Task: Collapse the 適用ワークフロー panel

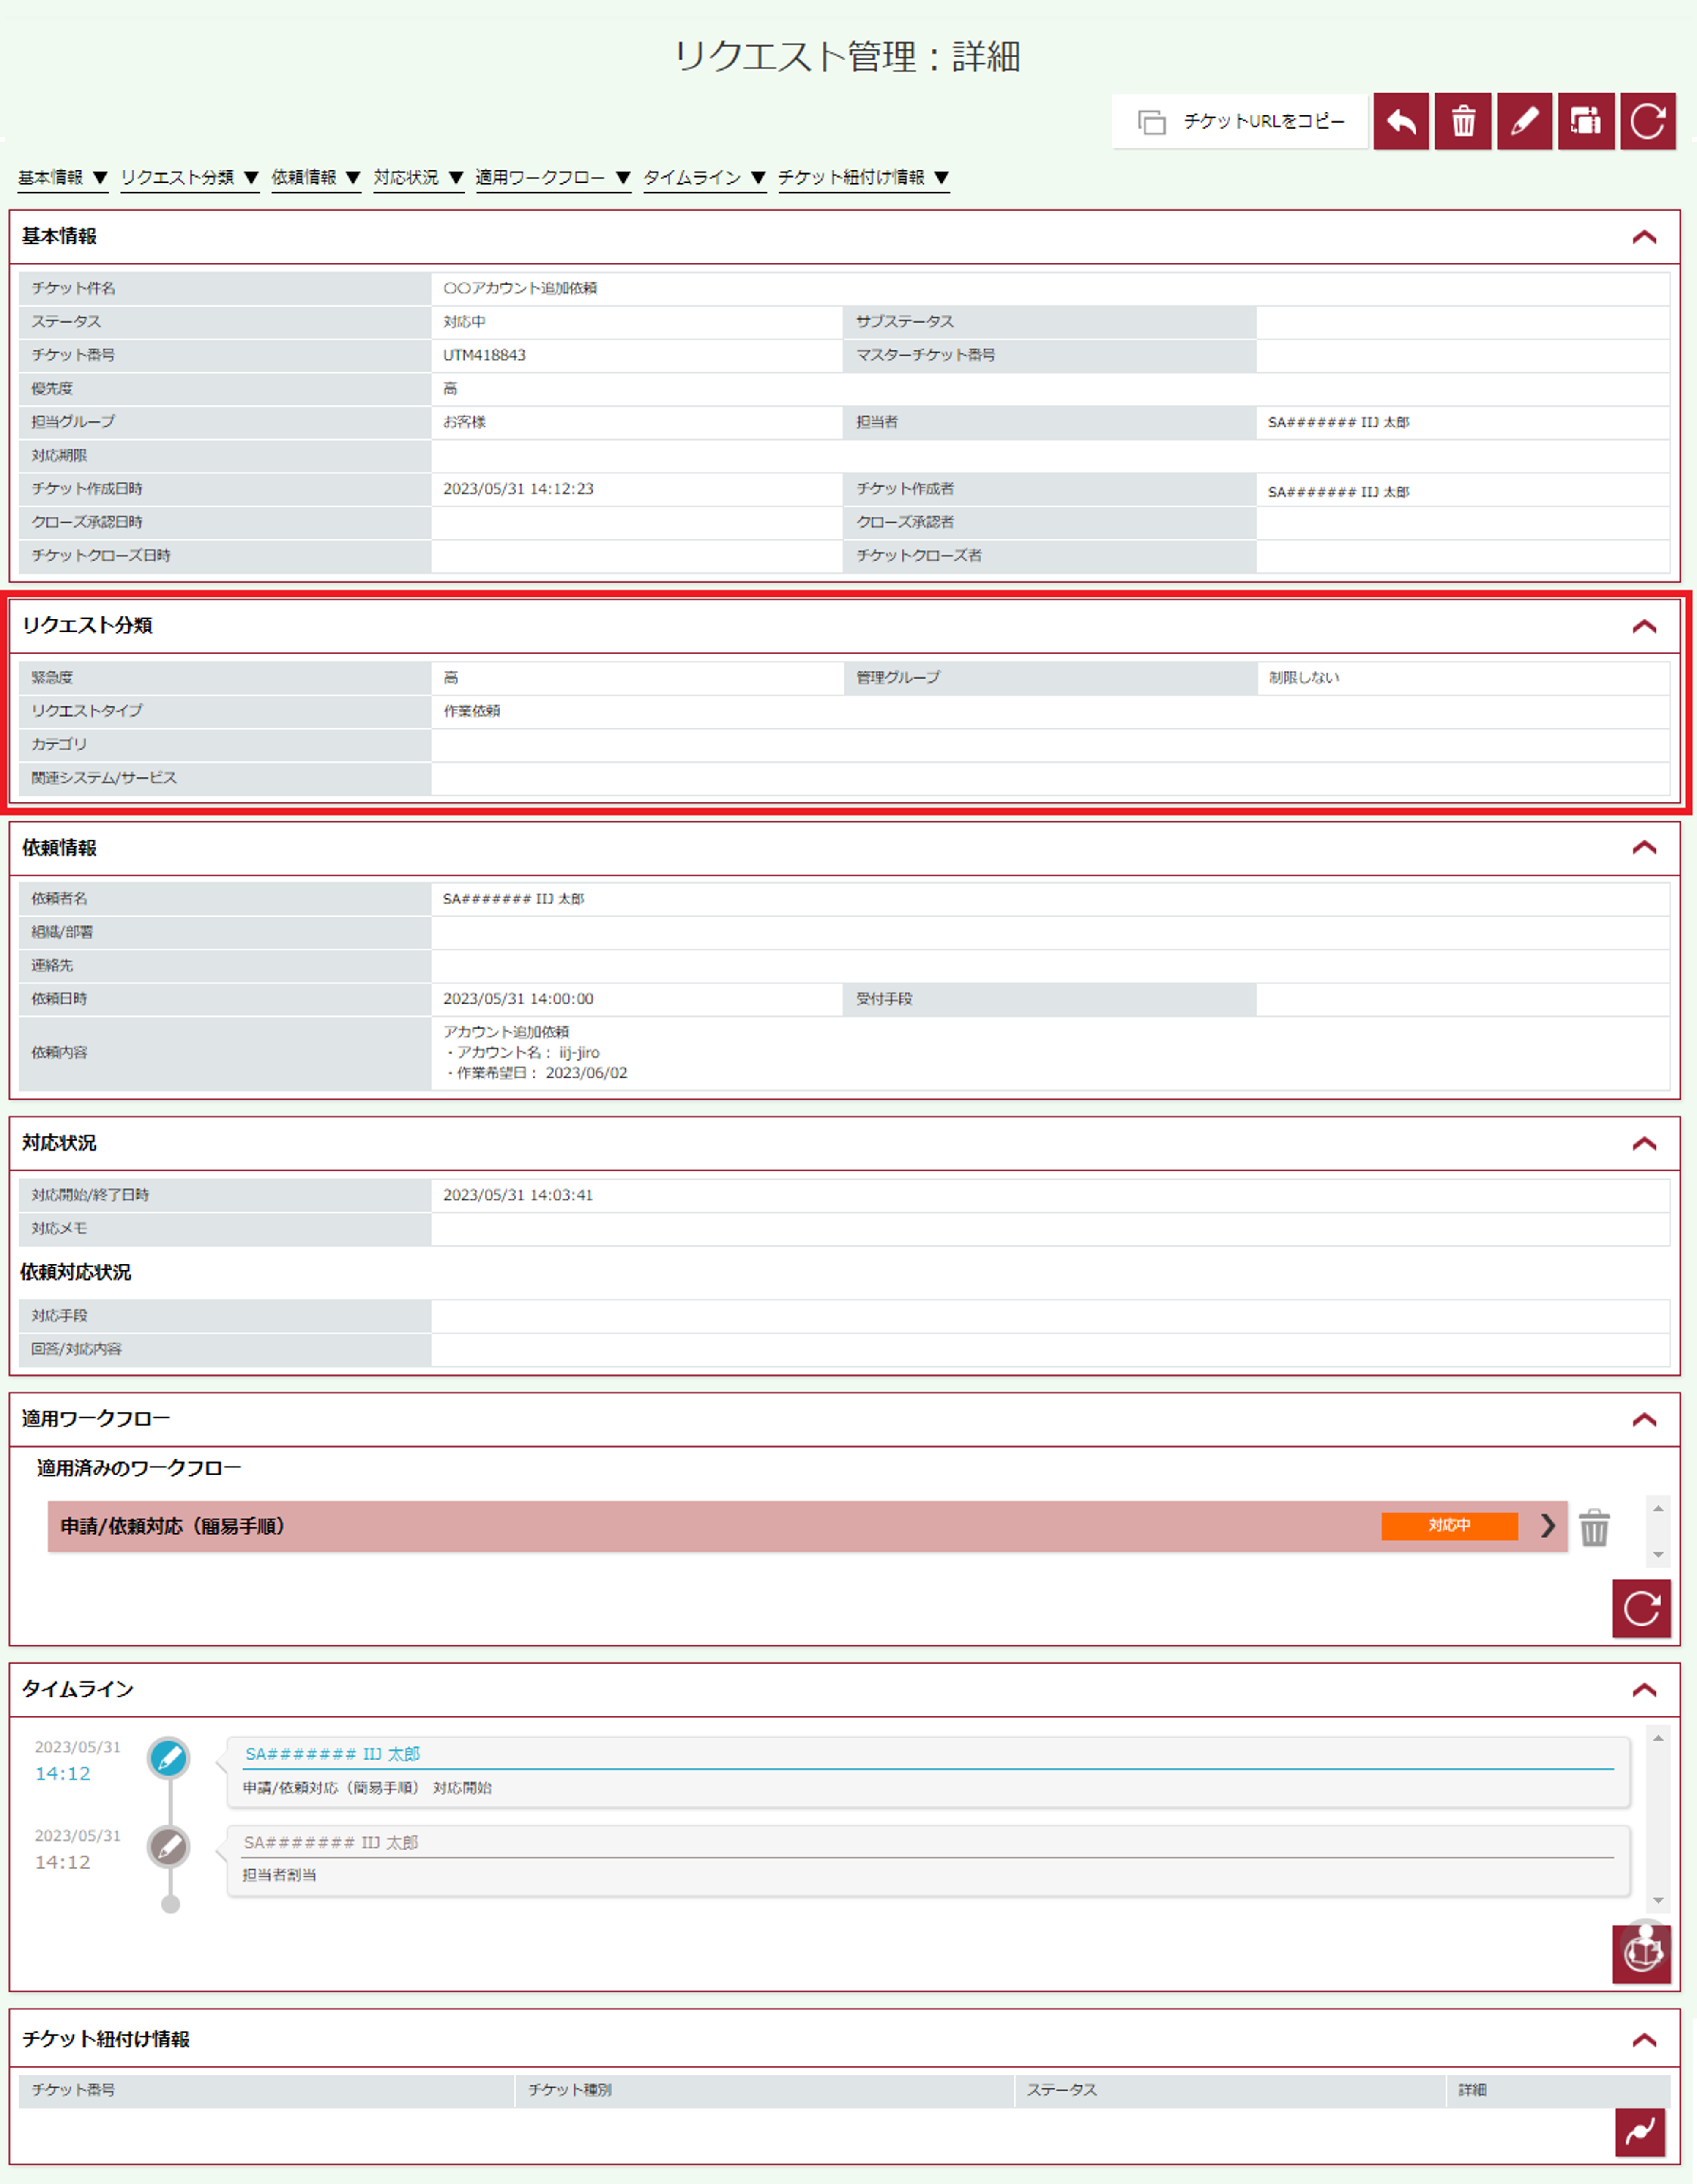Action: point(1644,1420)
